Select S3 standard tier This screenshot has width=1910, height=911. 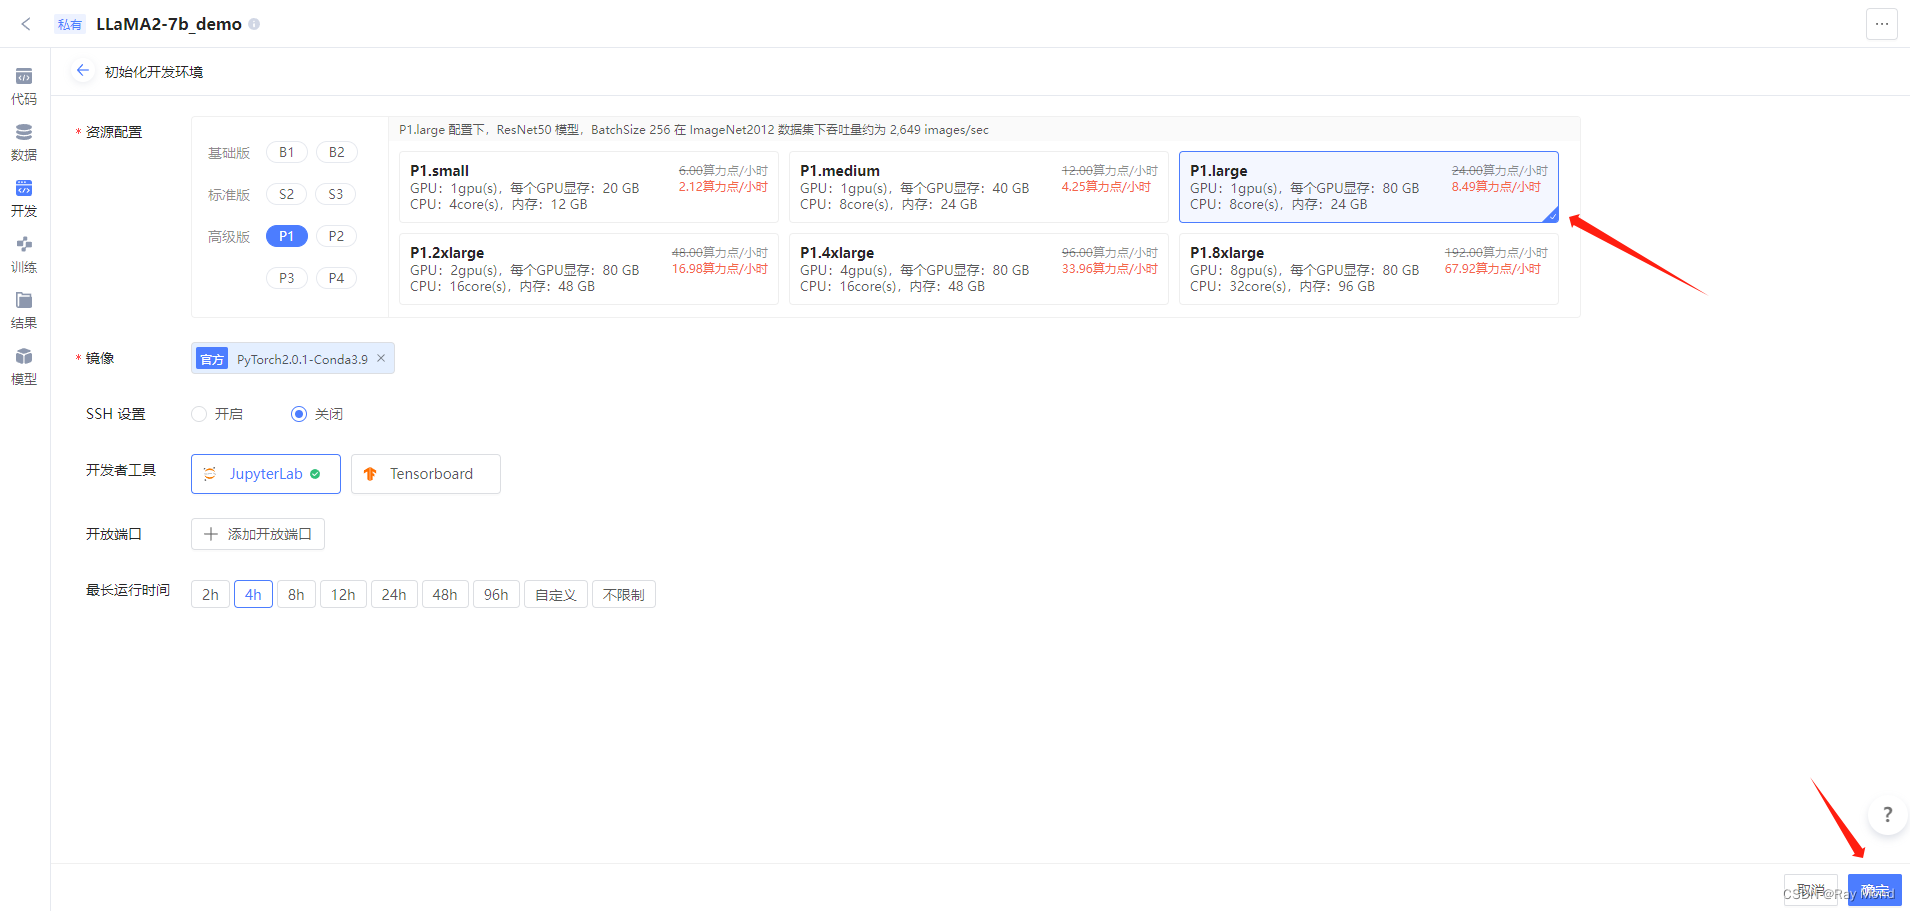pyautogui.click(x=336, y=194)
